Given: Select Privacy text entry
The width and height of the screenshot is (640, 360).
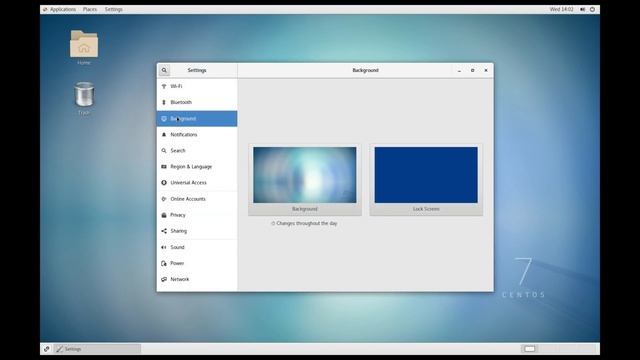Looking at the screenshot, I should coord(178,215).
